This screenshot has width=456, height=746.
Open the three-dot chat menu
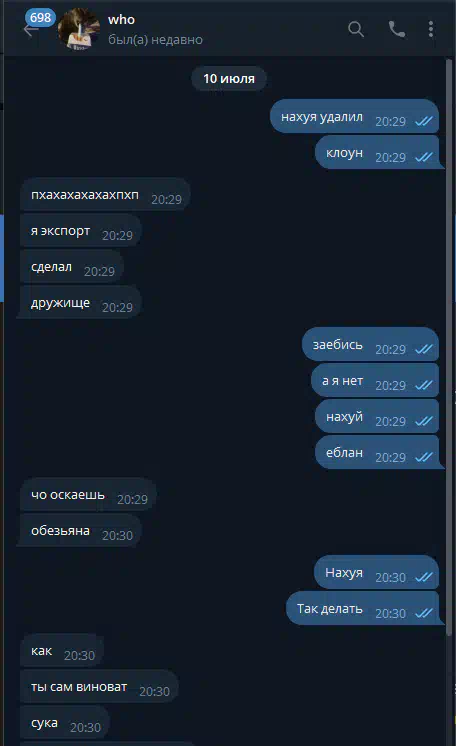coord(431,29)
